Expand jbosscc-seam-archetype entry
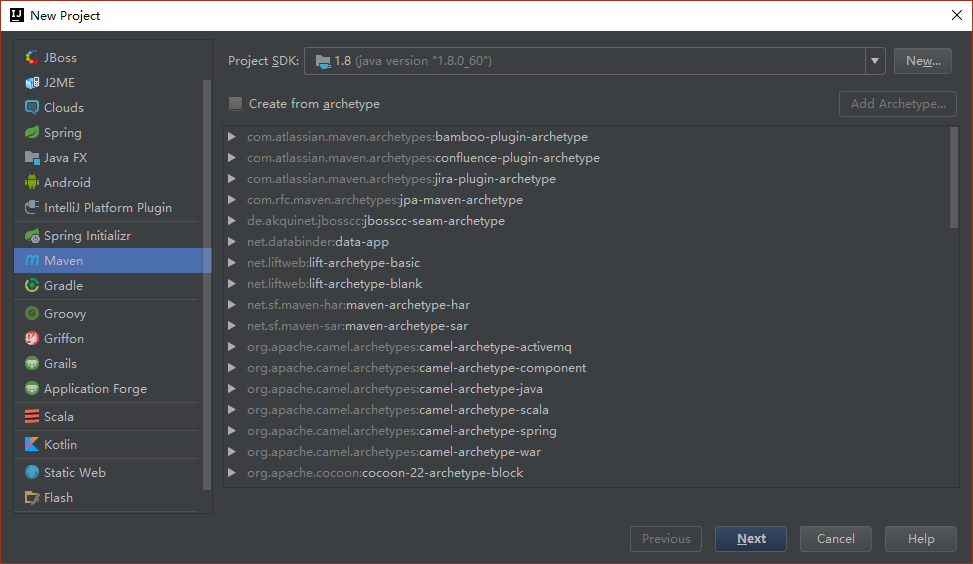 point(231,221)
